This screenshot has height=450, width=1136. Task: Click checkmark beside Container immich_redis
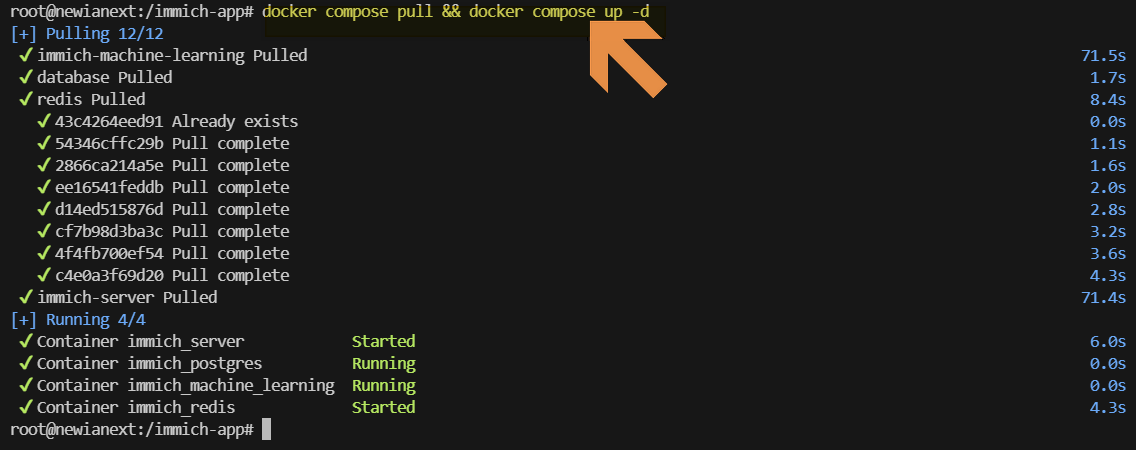click(x=26, y=407)
